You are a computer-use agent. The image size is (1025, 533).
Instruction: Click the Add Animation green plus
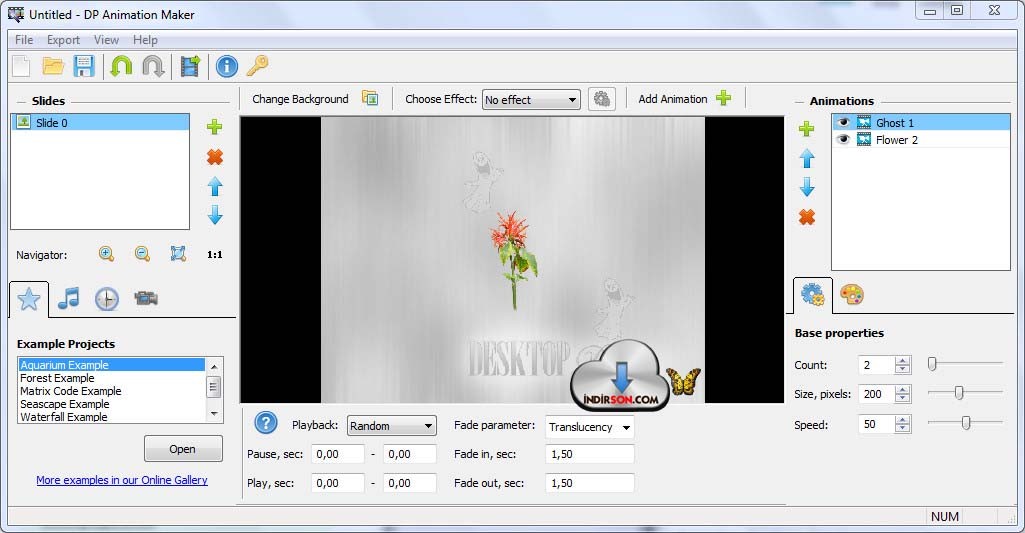coord(723,98)
